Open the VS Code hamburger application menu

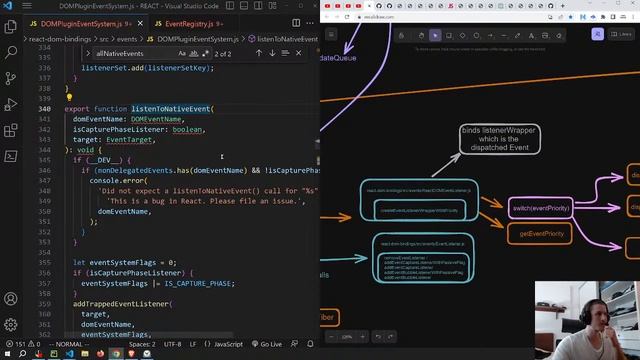(27, 6)
